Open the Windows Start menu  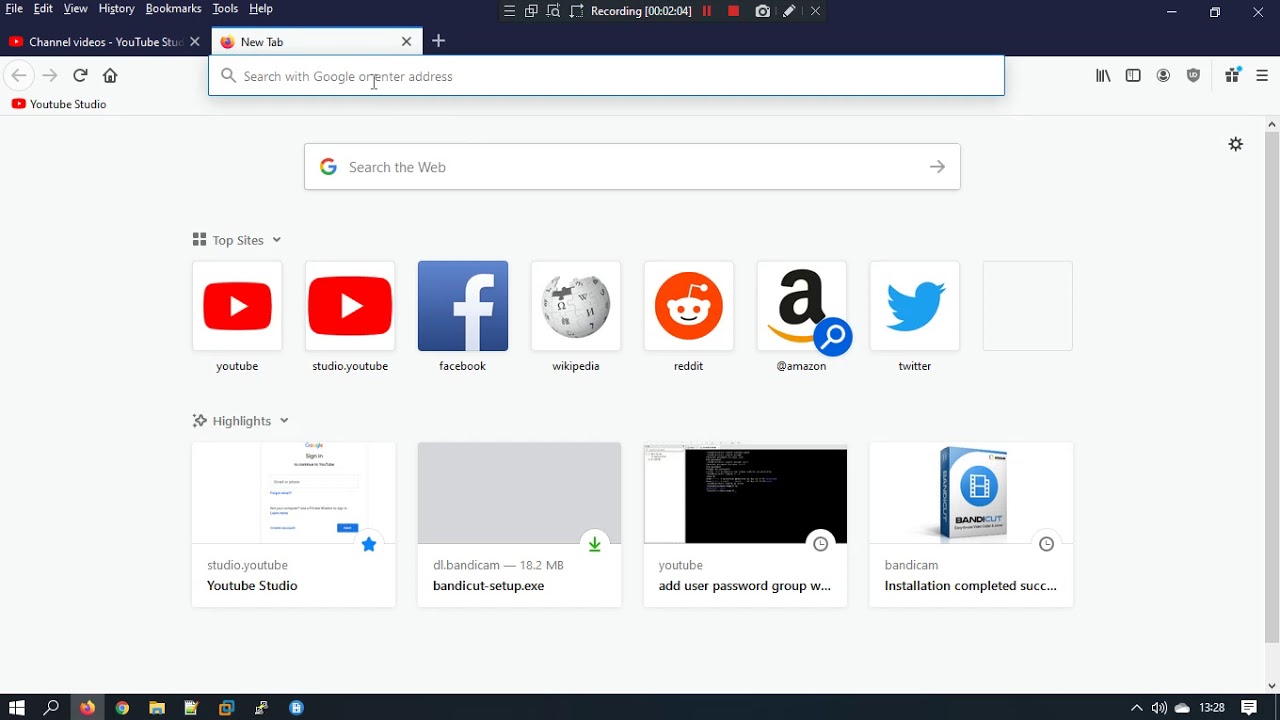click(16, 707)
